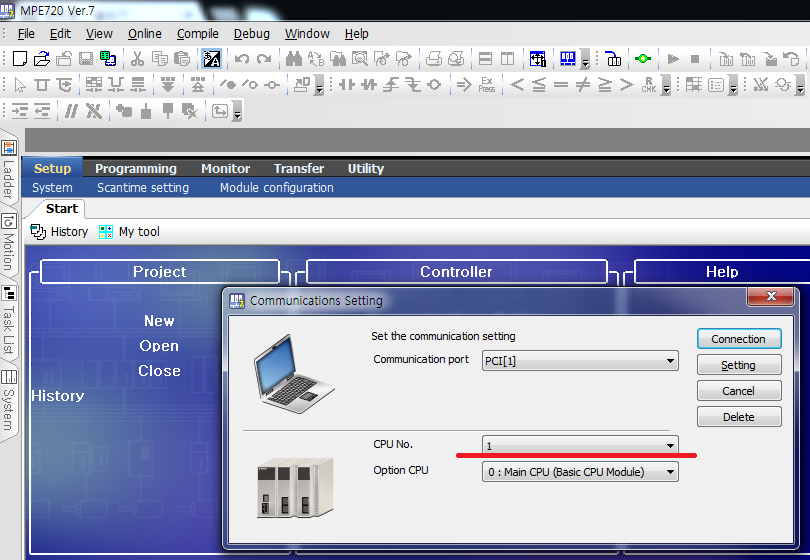Click the blue fit-to-window arrows icon
This screenshot has height=560, width=810.
coord(538,59)
